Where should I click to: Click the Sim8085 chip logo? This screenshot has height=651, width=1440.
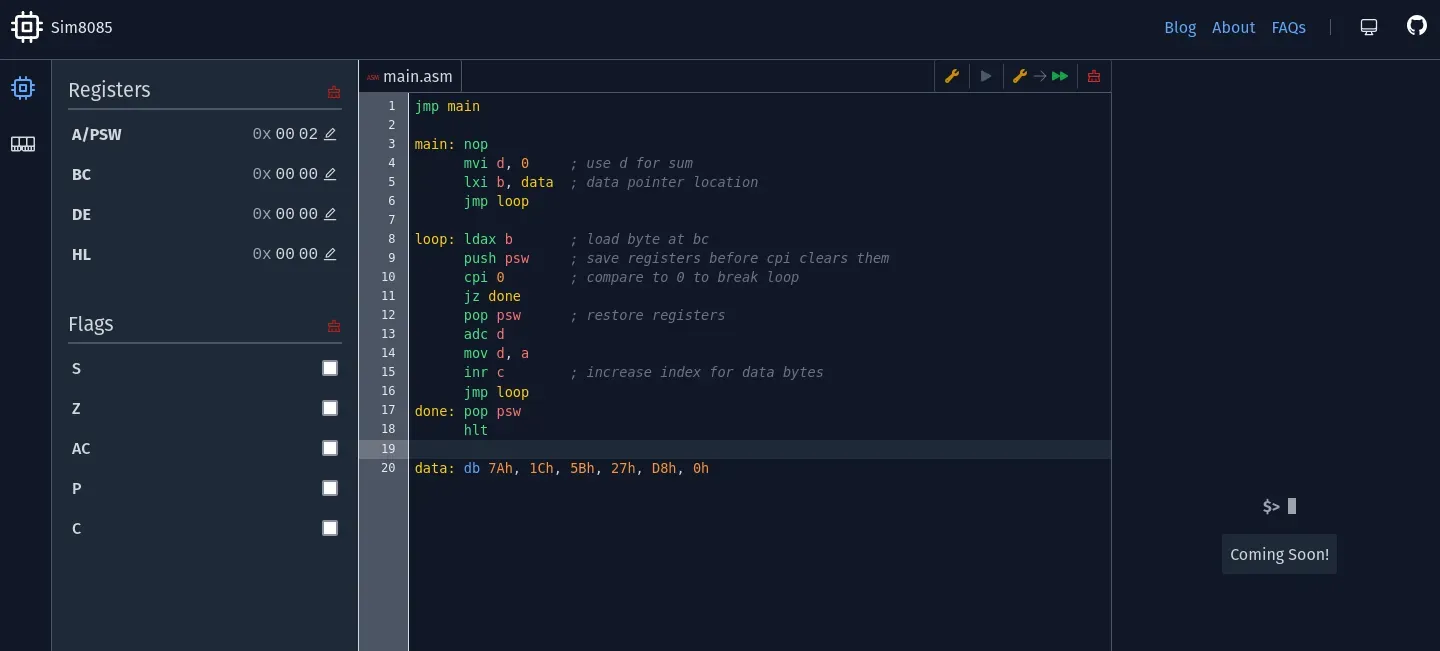pos(26,27)
